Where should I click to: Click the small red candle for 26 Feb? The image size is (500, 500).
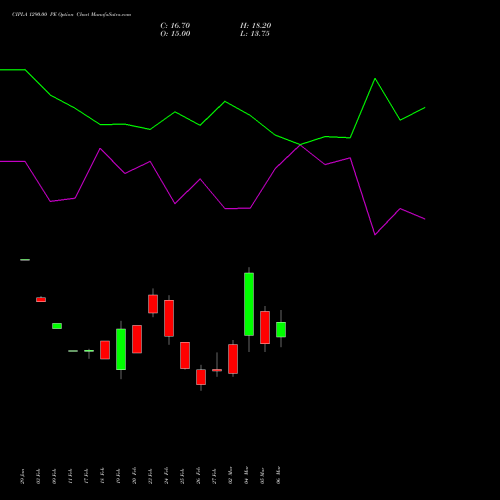201,377
